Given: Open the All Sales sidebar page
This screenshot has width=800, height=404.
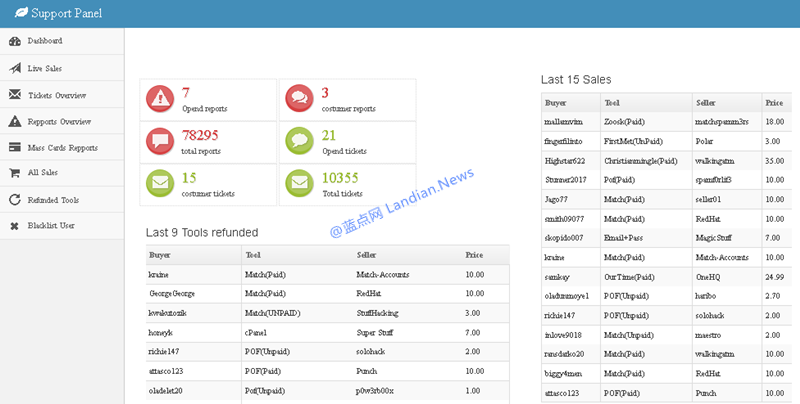Looking at the screenshot, I should click(x=45, y=173).
